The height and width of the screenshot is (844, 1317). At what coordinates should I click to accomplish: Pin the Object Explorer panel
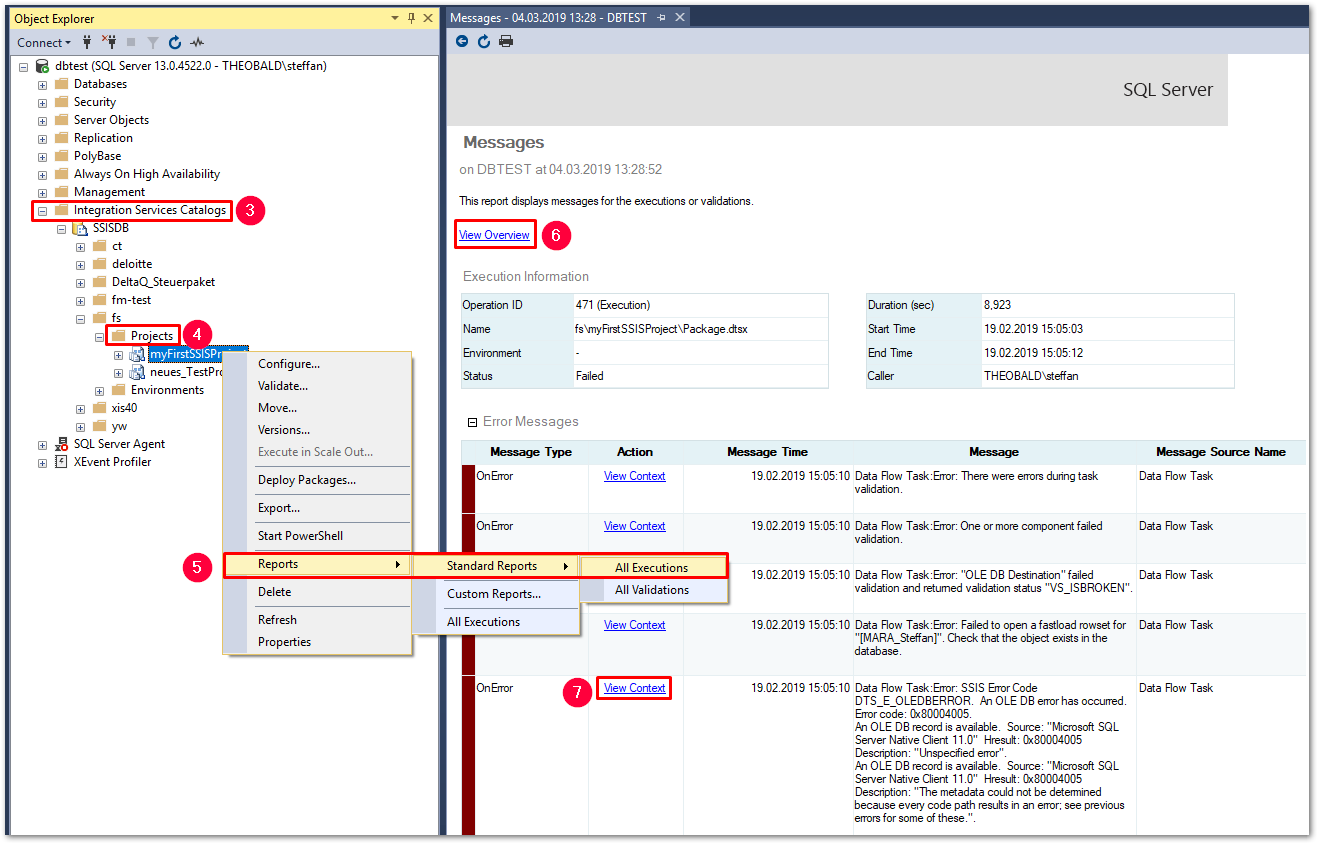tap(410, 18)
